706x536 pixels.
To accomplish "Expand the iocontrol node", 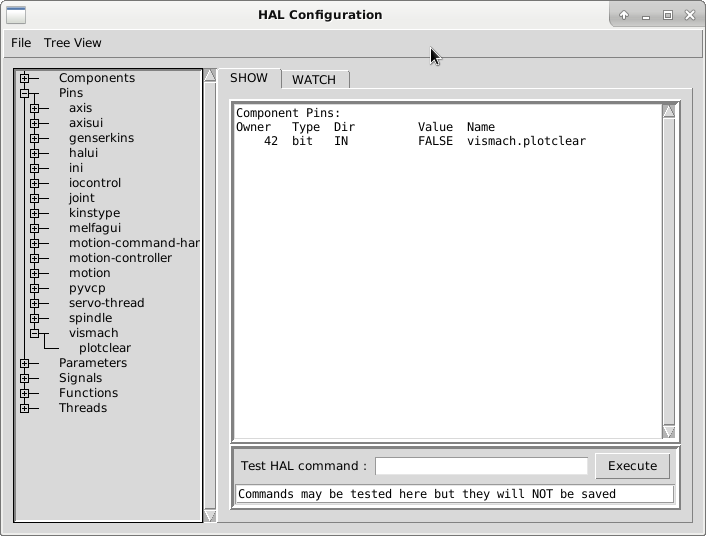I will (x=35, y=183).
